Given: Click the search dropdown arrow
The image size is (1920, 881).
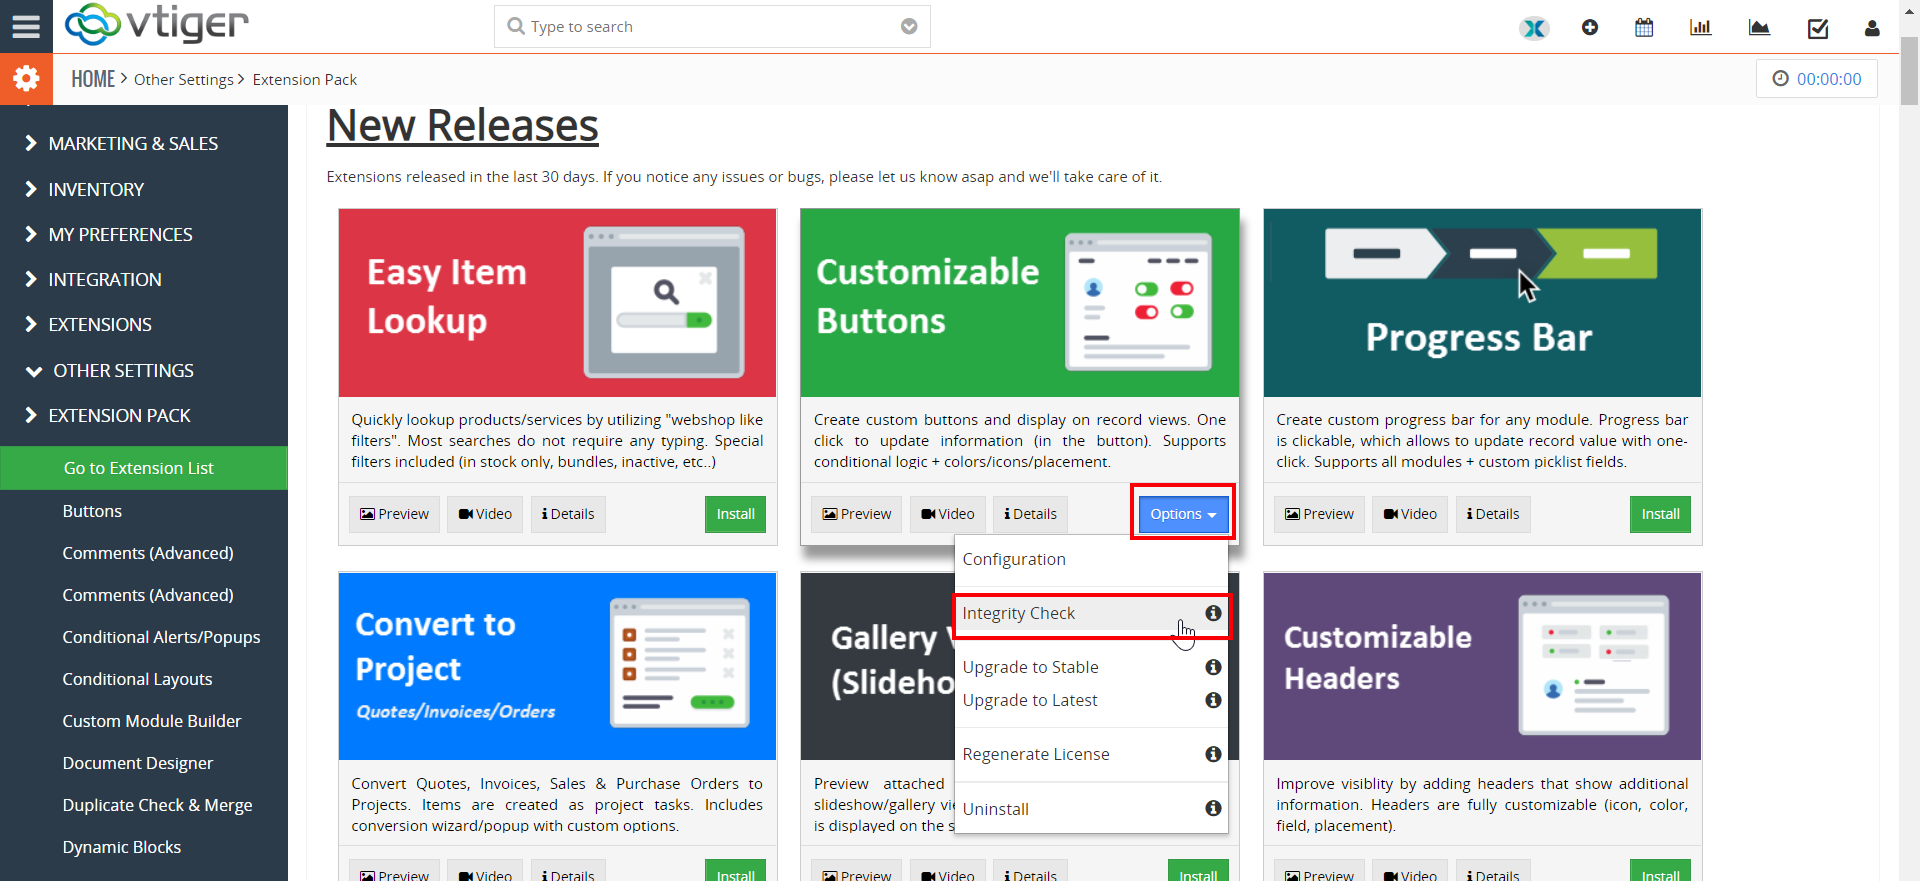Looking at the screenshot, I should [x=909, y=27].
